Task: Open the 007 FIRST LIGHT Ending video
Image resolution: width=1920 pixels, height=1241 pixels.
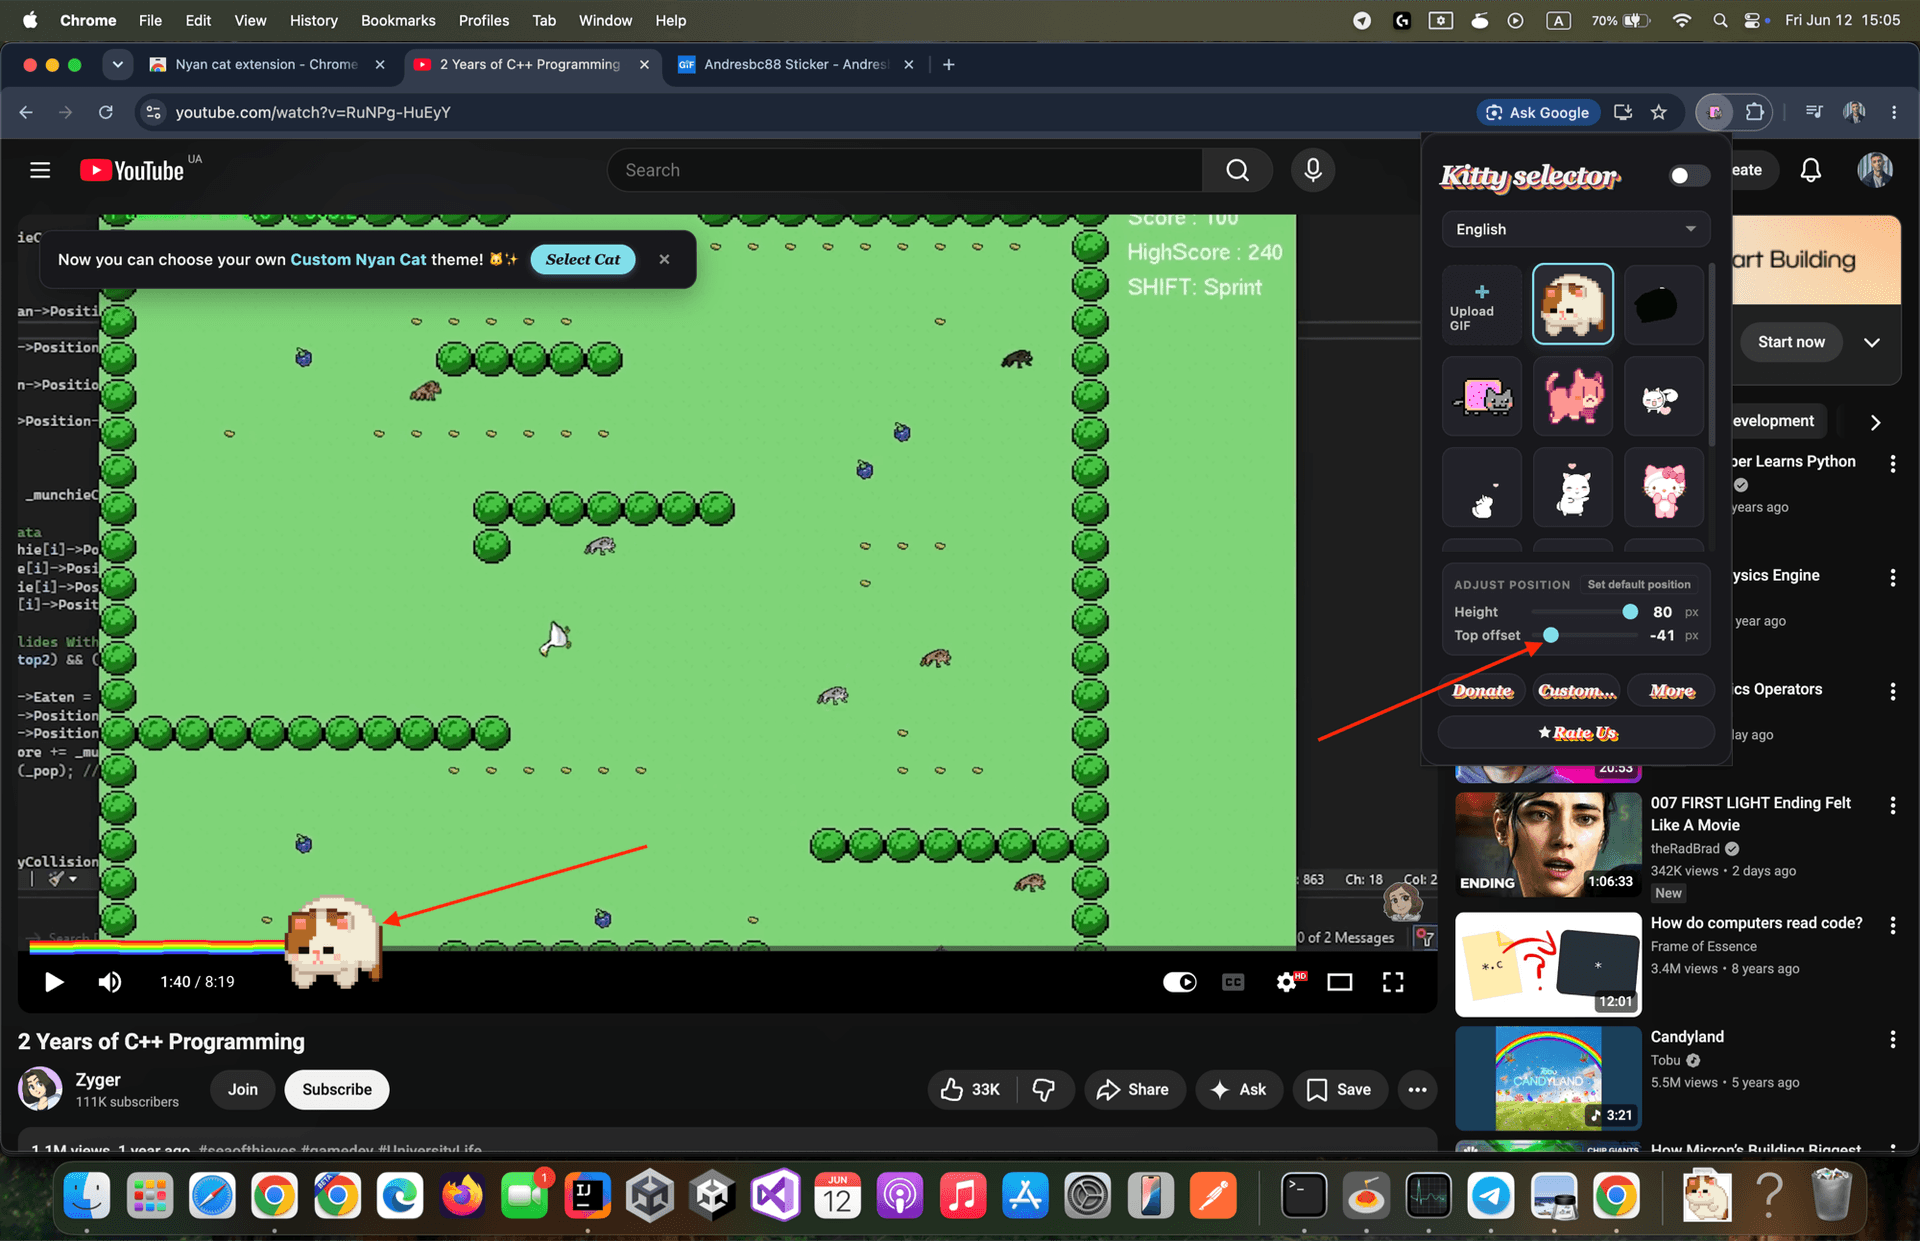Action: 1548,843
